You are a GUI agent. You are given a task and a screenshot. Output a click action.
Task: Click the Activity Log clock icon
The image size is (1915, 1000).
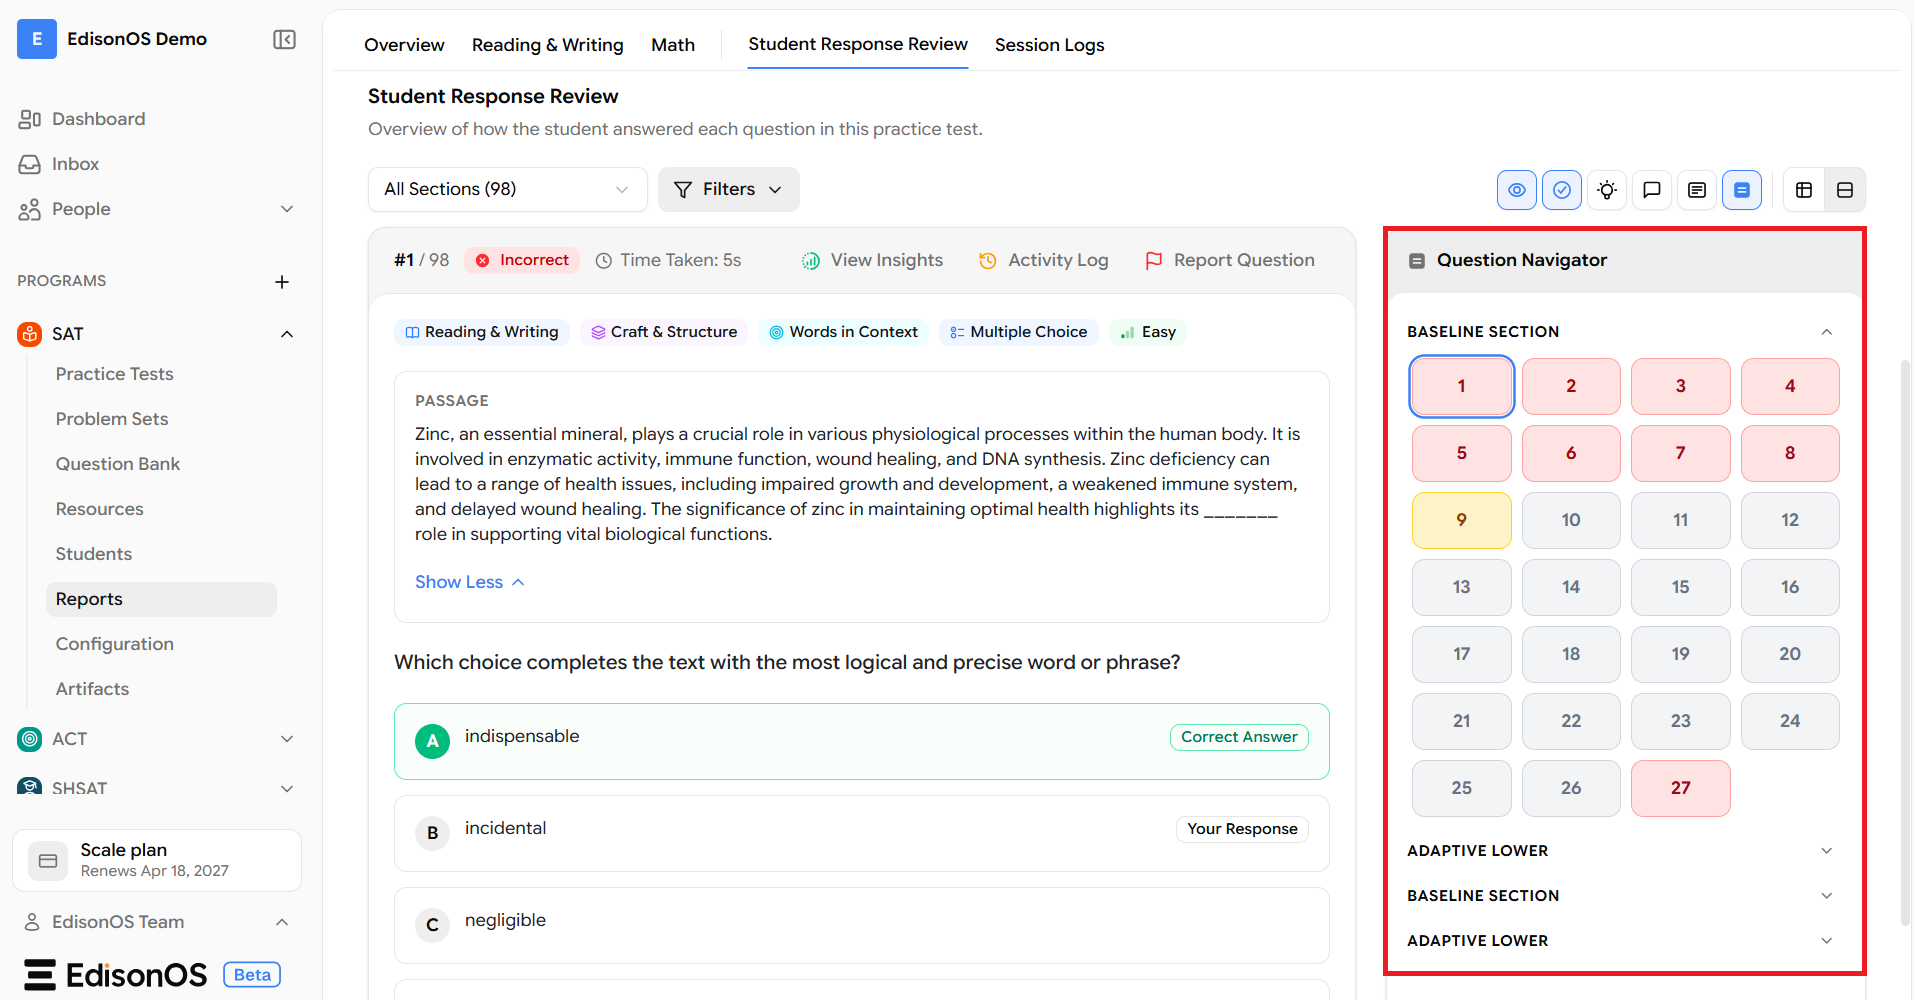987,261
